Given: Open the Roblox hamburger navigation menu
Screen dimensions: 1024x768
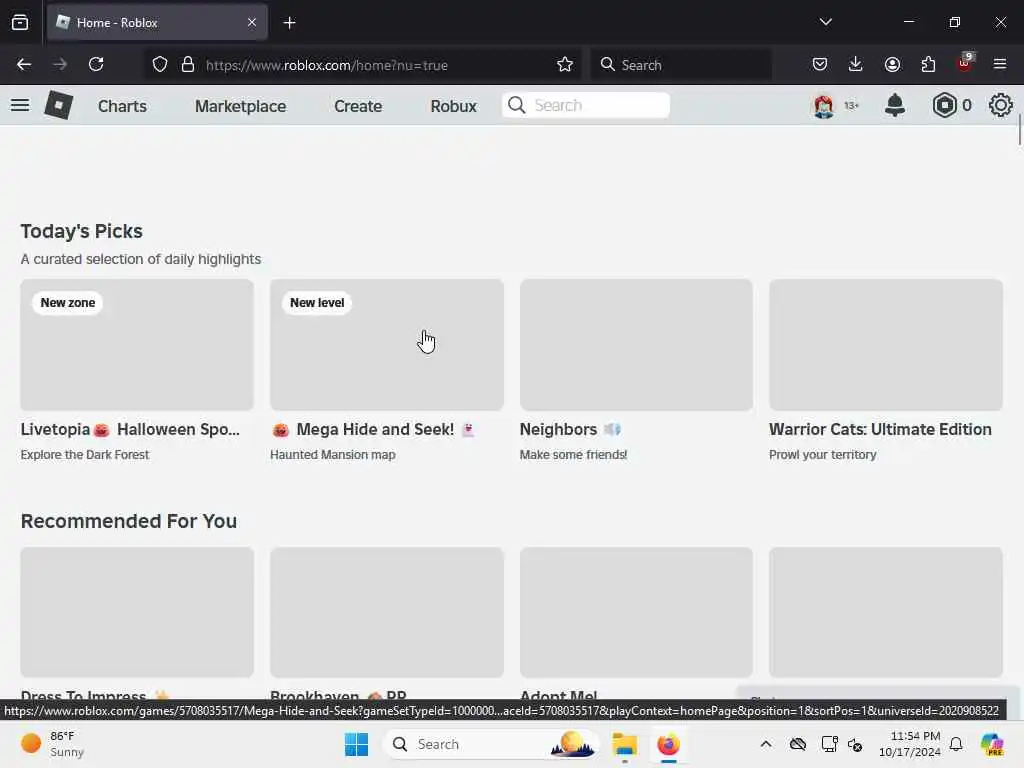Looking at the screenshot, I should (20, 105).
